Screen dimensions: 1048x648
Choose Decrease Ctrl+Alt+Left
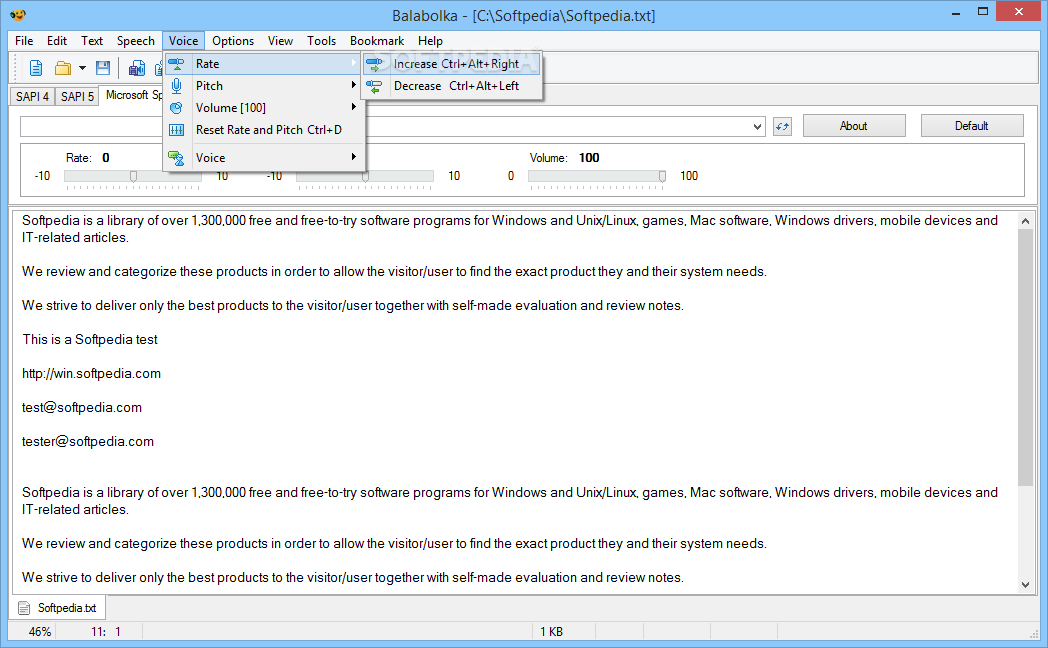tap(452, 86)
